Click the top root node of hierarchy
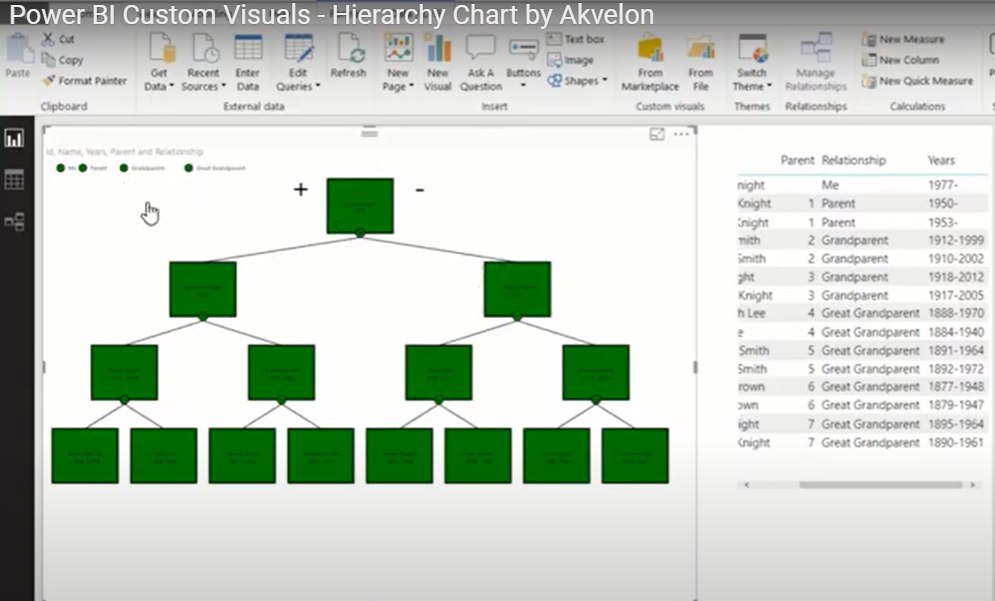 coord(360,206)
